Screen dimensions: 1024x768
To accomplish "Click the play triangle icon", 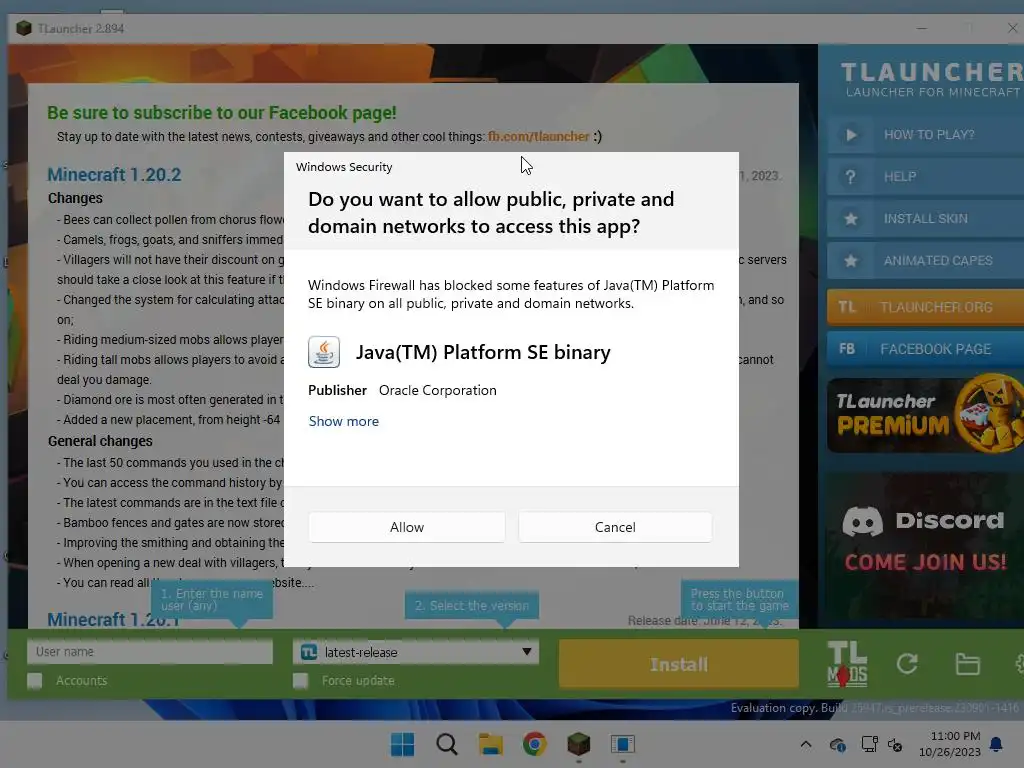I will (850, 135).
